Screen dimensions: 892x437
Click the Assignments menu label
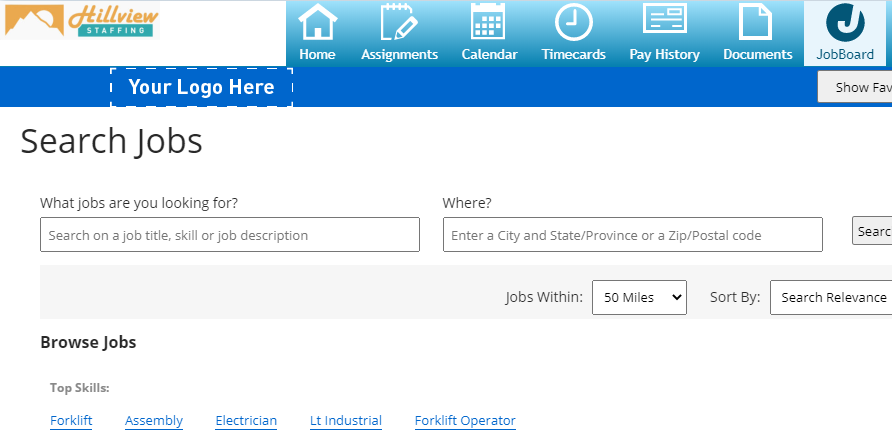[399, 55]
